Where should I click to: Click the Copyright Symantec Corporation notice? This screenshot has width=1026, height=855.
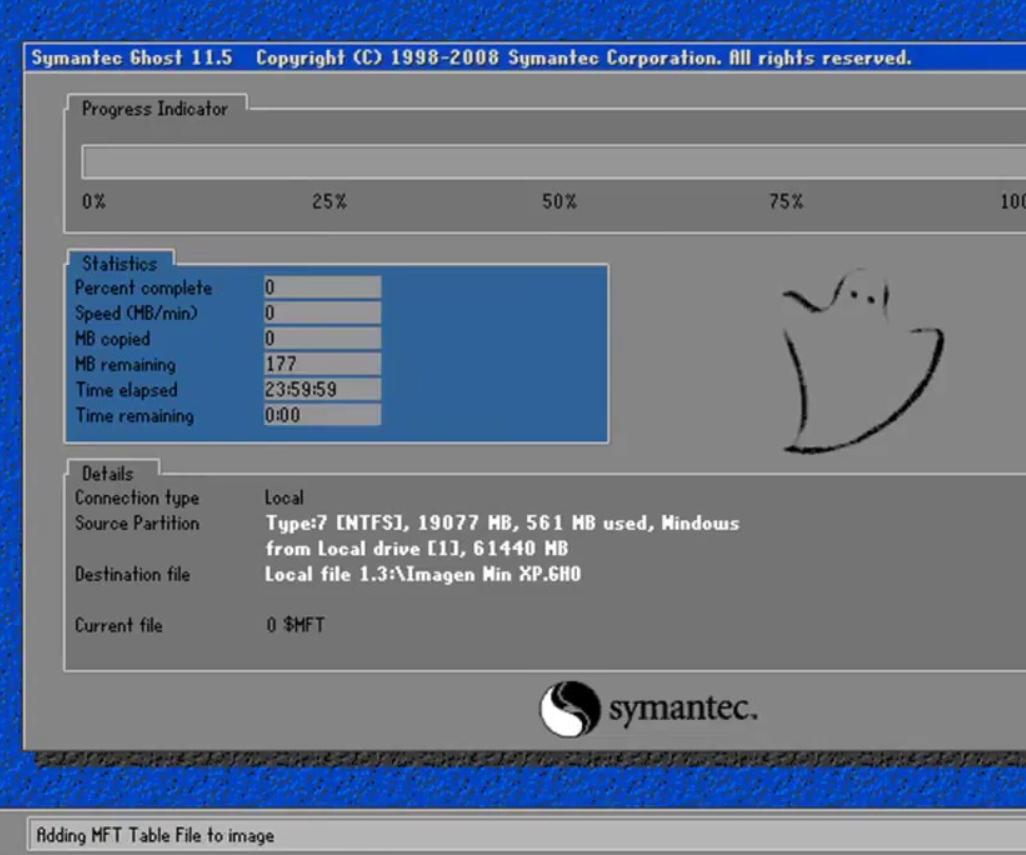pos(584,58)
